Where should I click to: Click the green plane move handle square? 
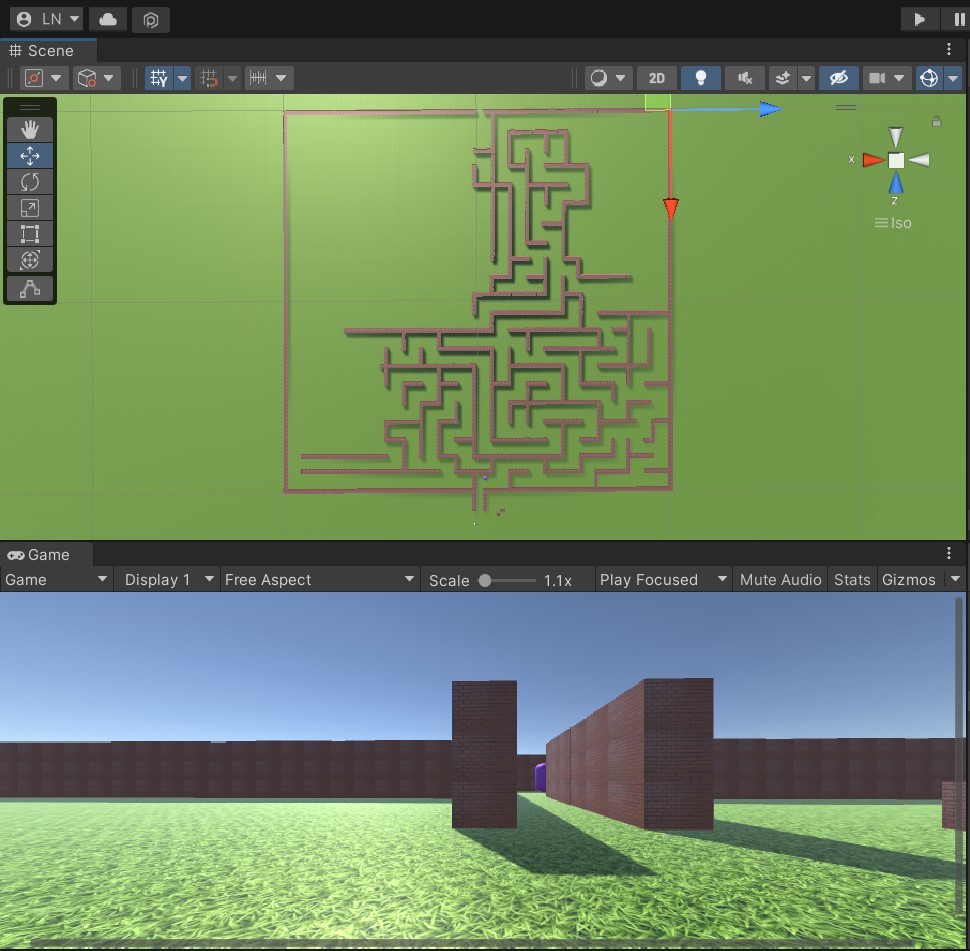point(658,102)
